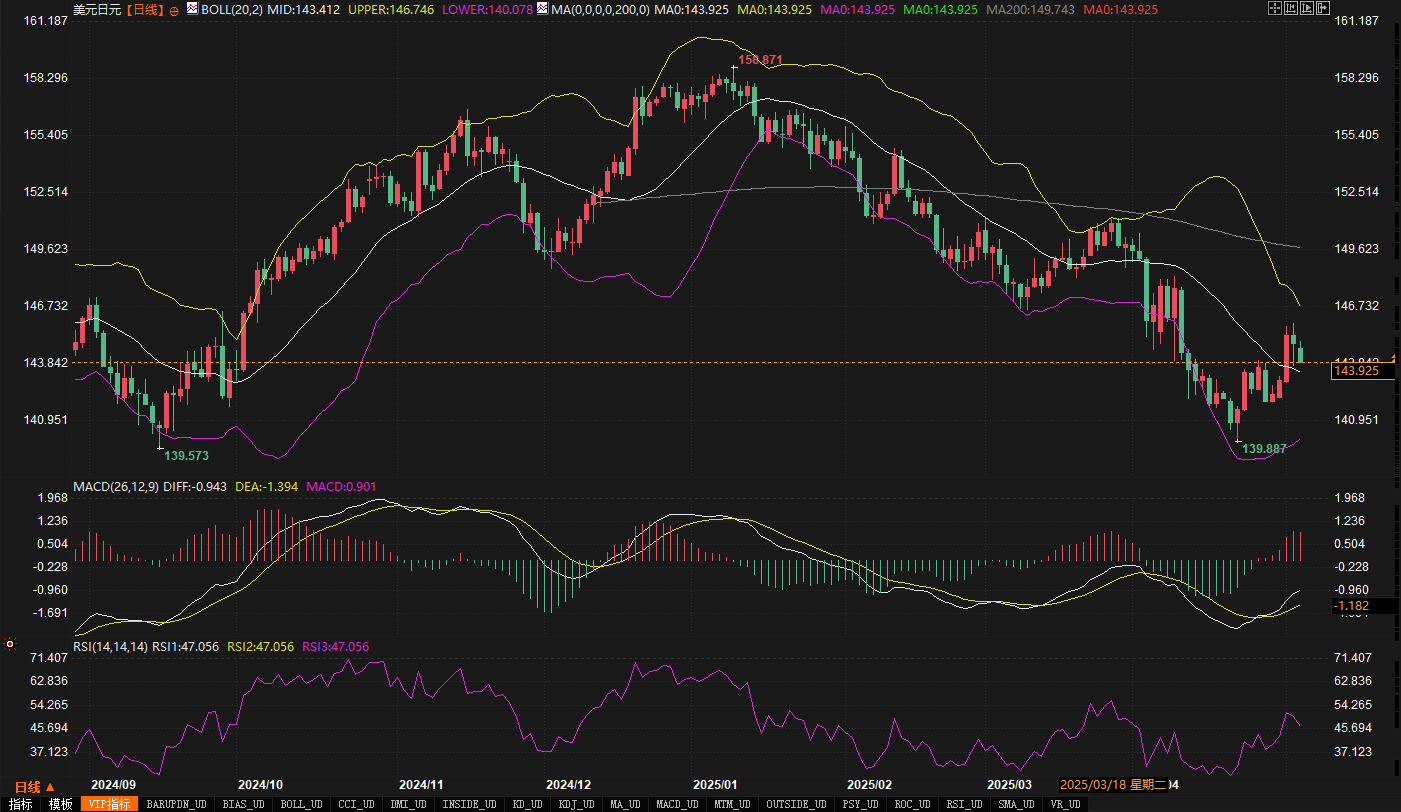Click the MA indicator chart icon
Viewport: 1401px width, 812px height.
[542, 8]
